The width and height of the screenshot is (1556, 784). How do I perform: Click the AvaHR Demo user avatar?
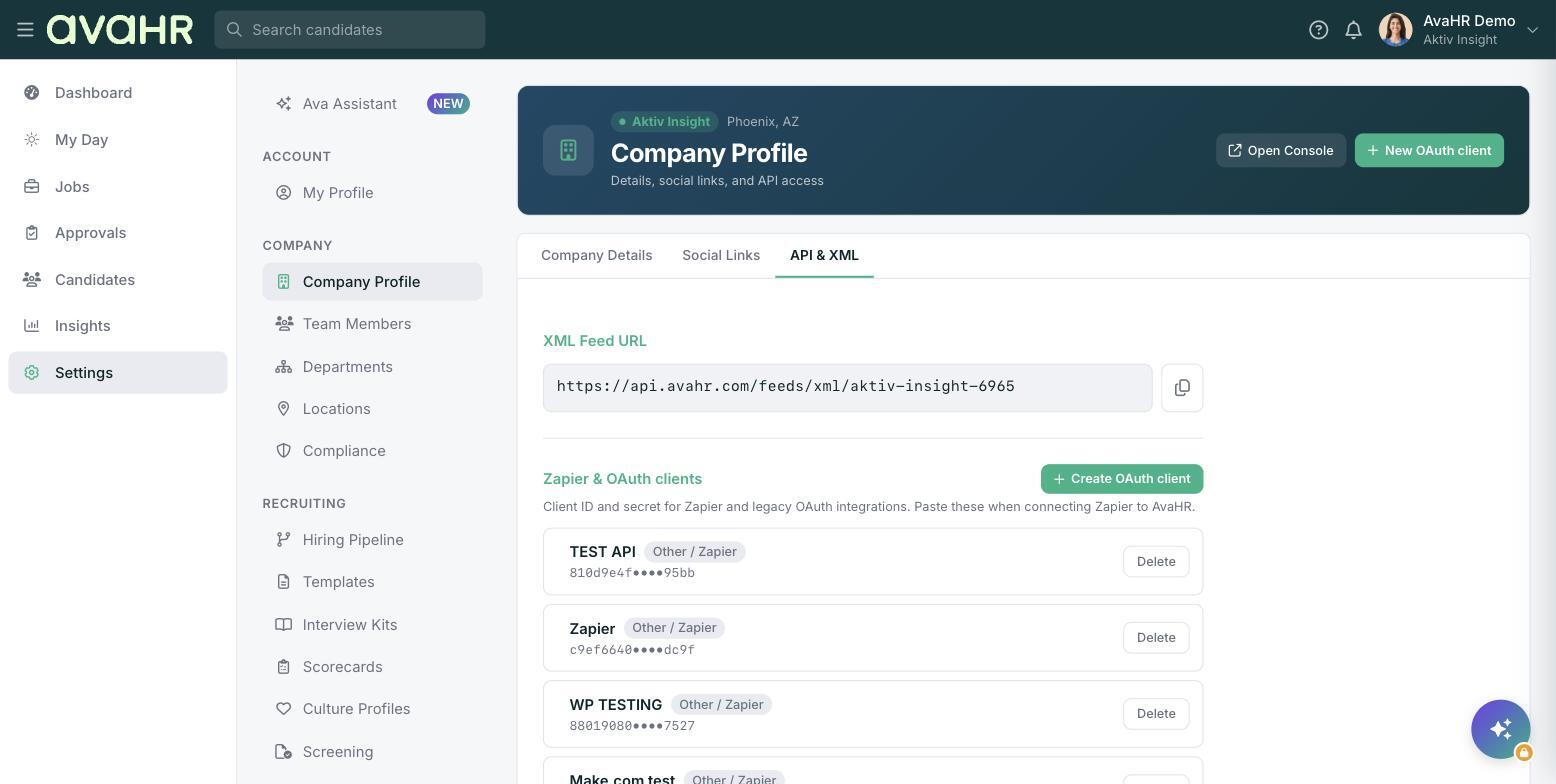1395,30
